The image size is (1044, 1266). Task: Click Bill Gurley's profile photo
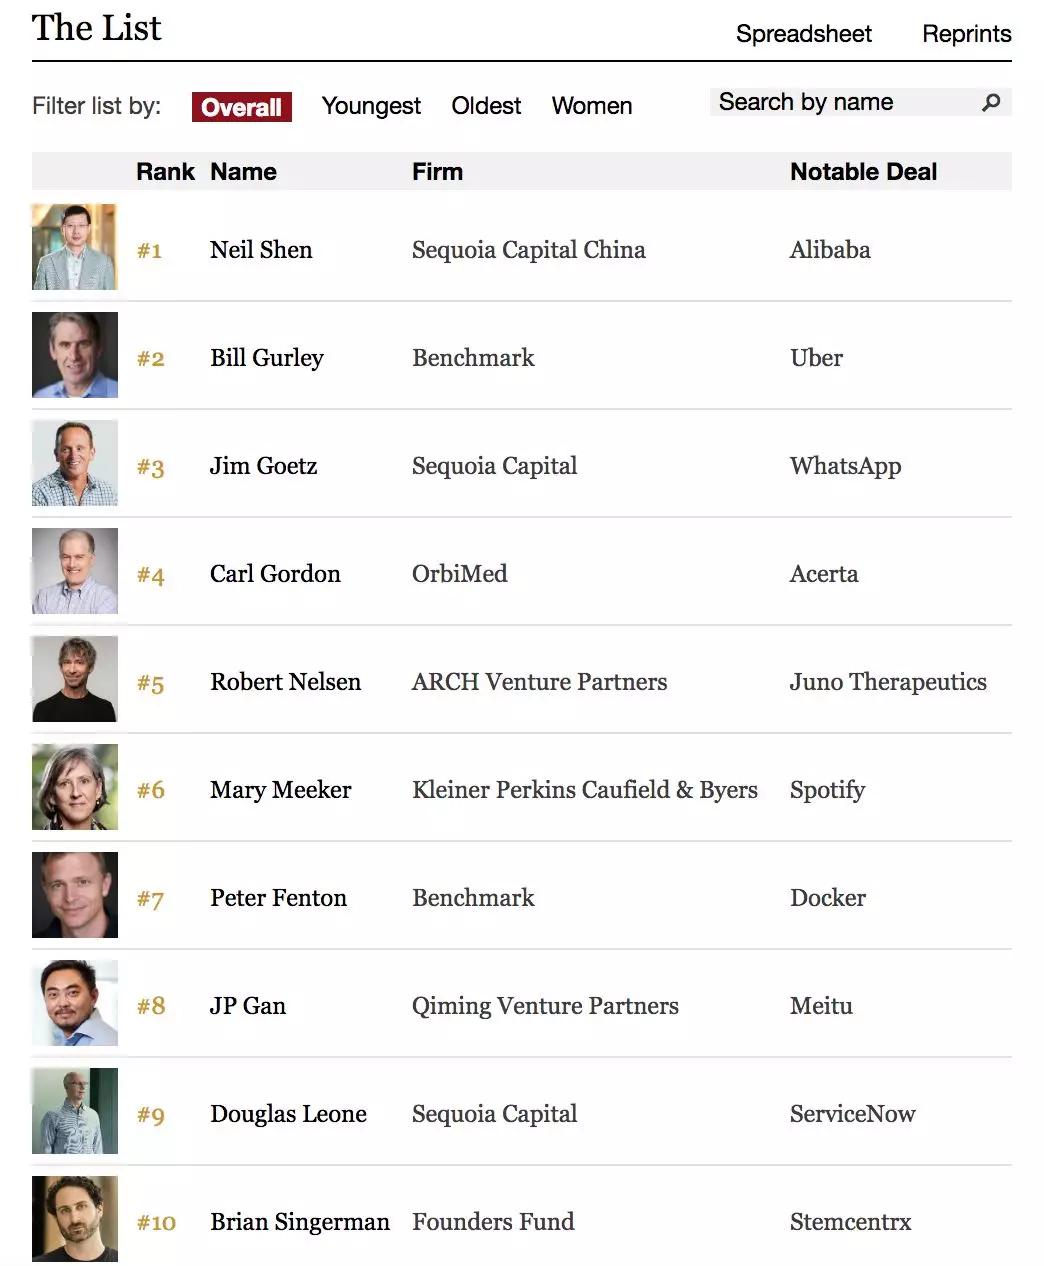click(x=75, y=355)
